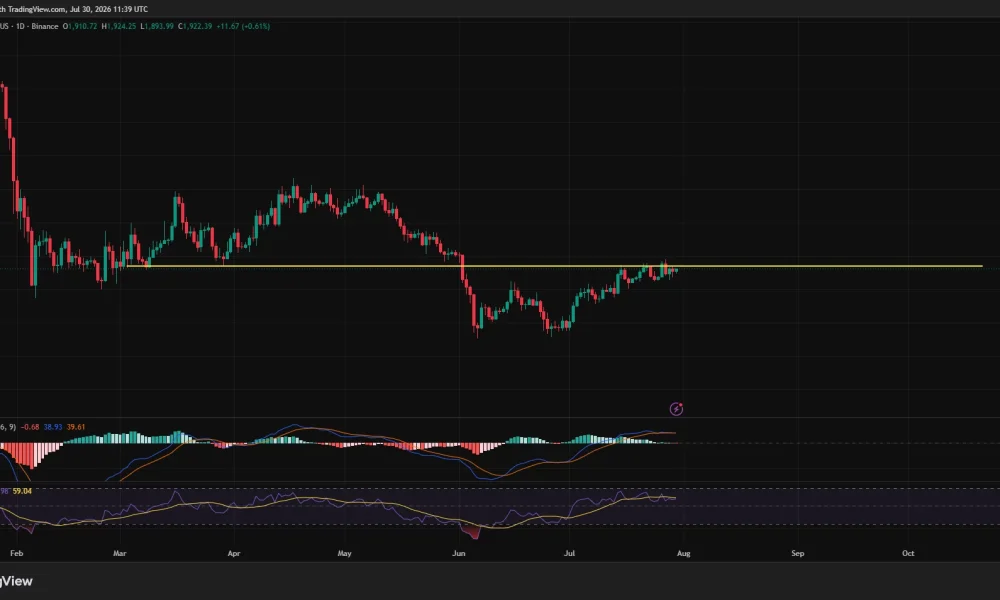This screenshot has height=600, width=1000.
Task: Click the MACD line value 38.93
Action: click(53, 427)
